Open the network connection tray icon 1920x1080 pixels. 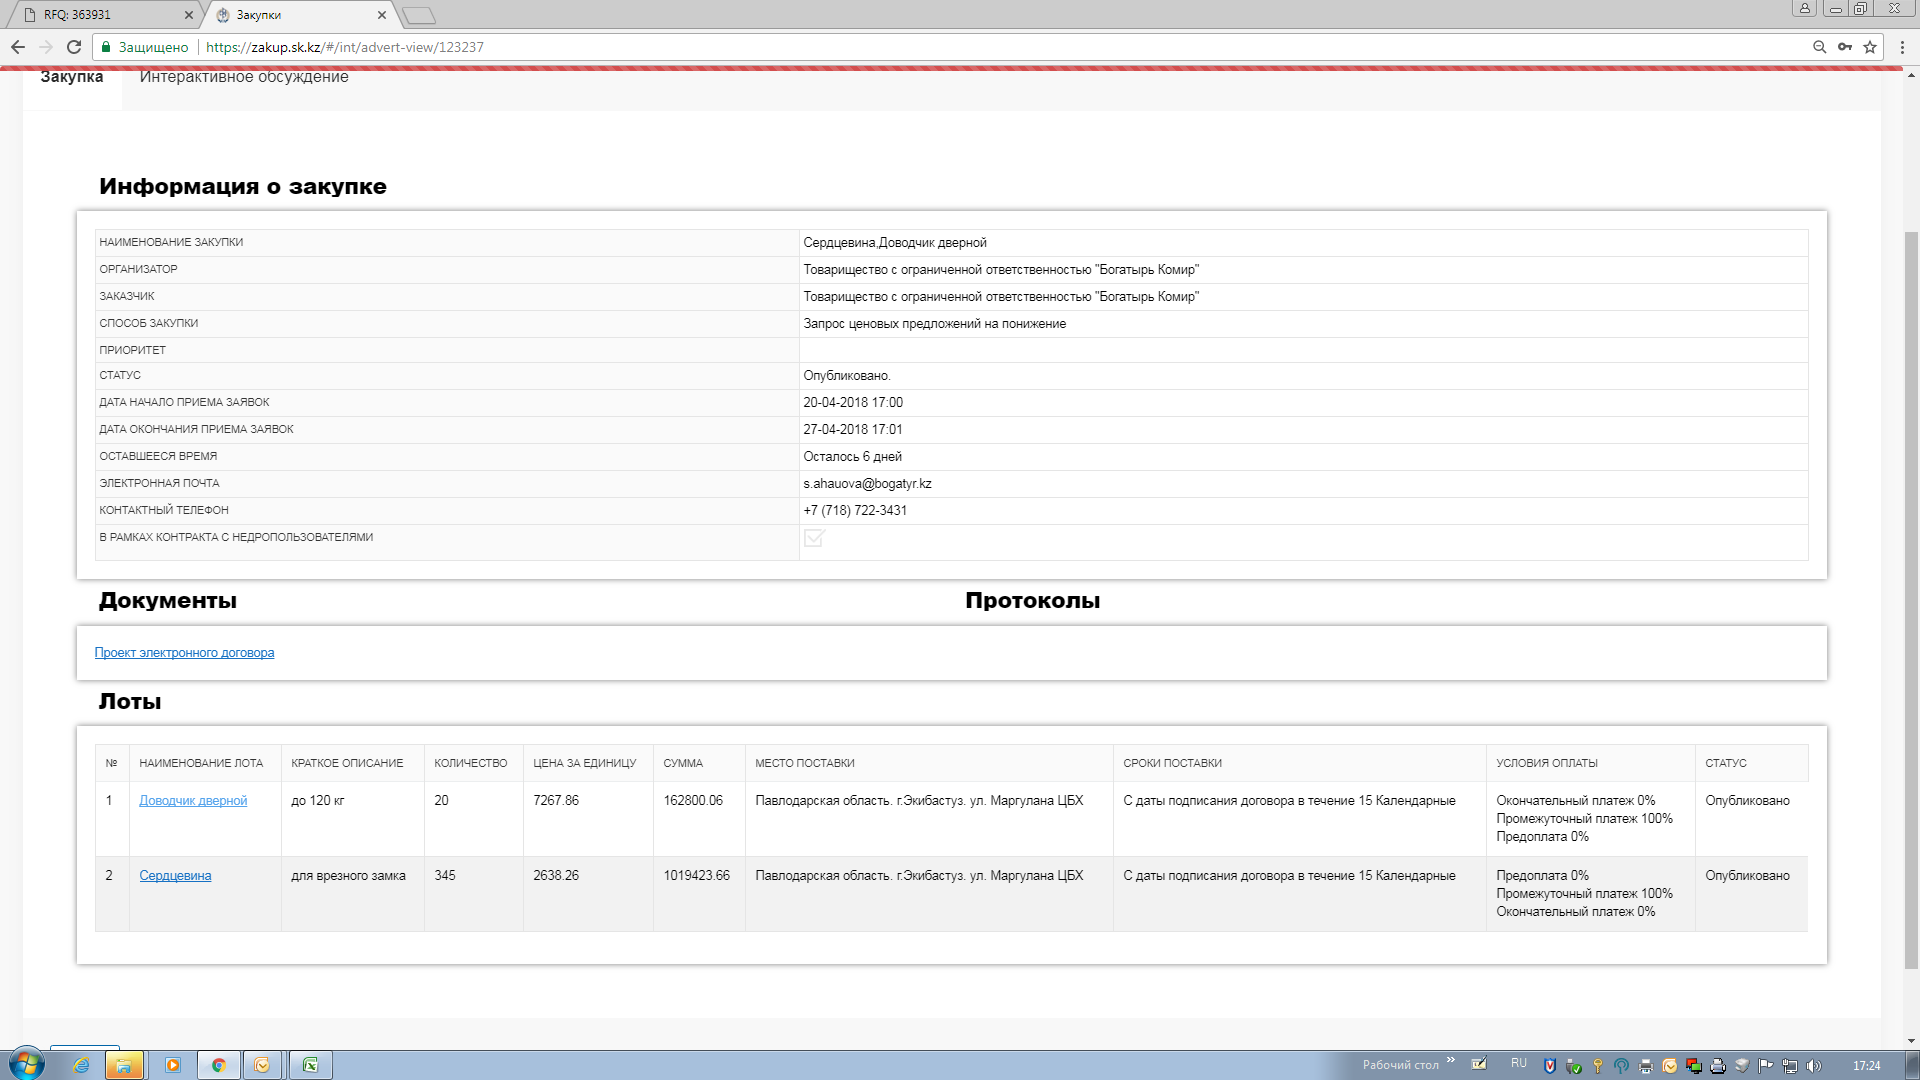click(x=1790, y=1066)
